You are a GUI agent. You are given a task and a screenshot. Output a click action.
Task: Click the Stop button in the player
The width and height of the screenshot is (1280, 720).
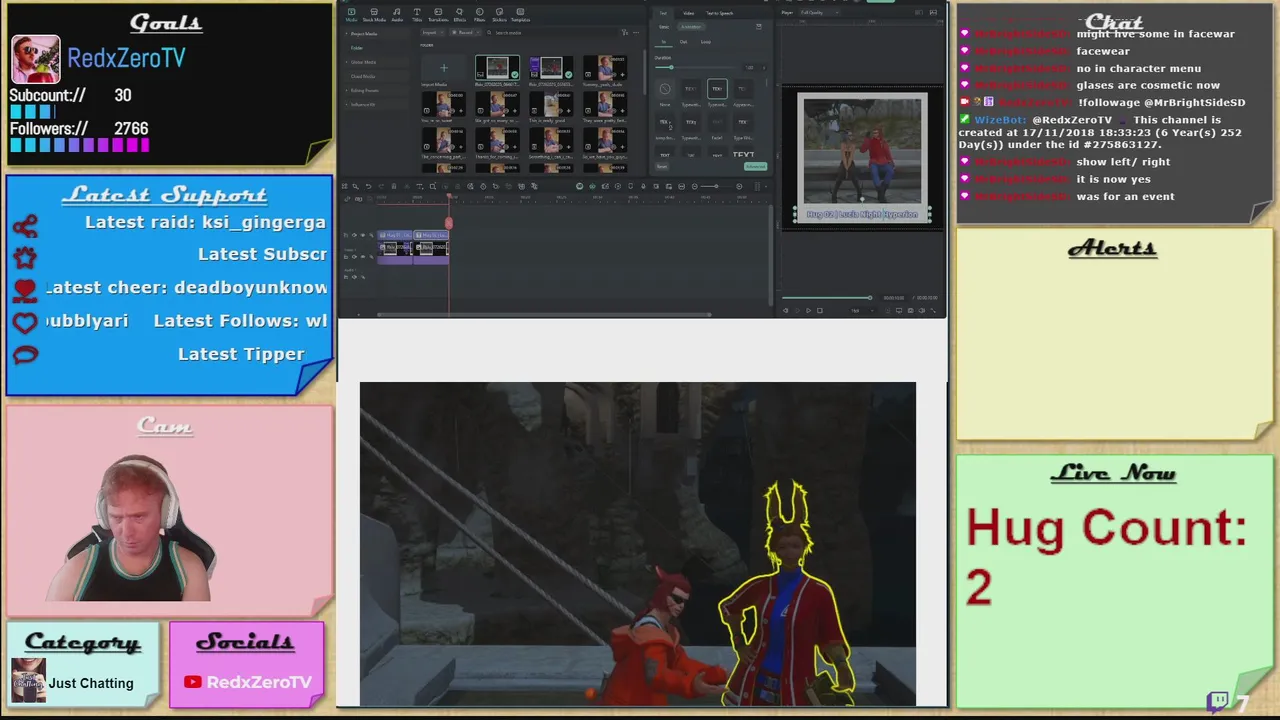click(820, 310)
